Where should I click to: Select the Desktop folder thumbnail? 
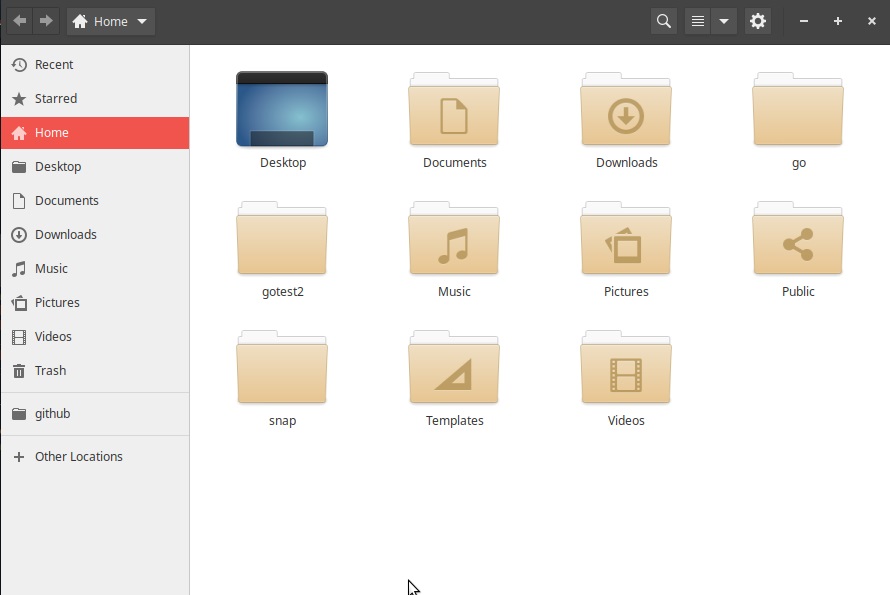(x=282, y=109)
